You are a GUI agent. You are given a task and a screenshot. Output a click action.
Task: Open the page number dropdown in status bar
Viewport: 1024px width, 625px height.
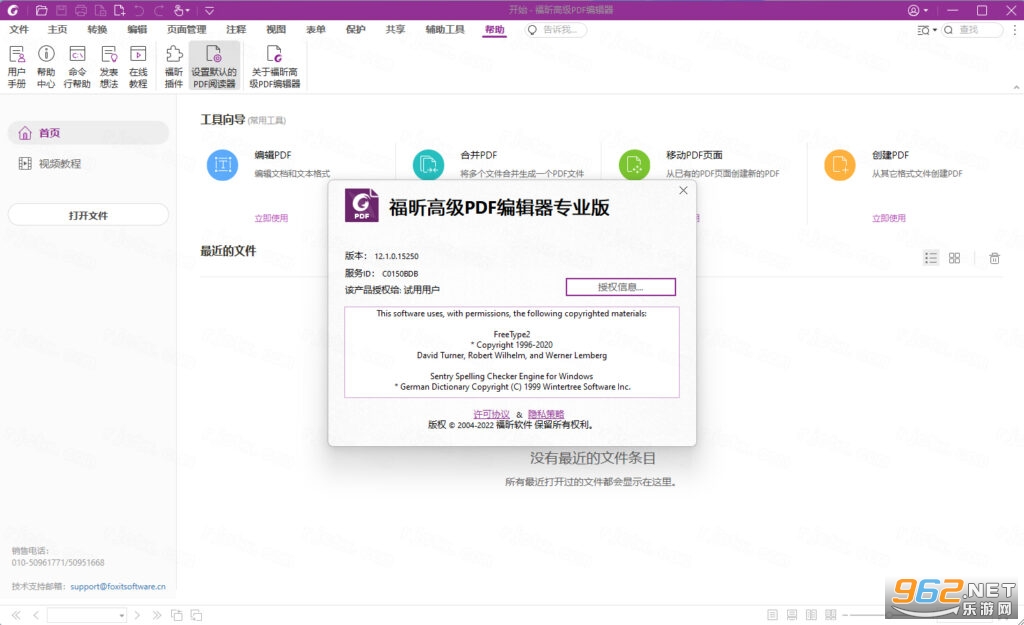pyautogui.click(x=121, y=615)
